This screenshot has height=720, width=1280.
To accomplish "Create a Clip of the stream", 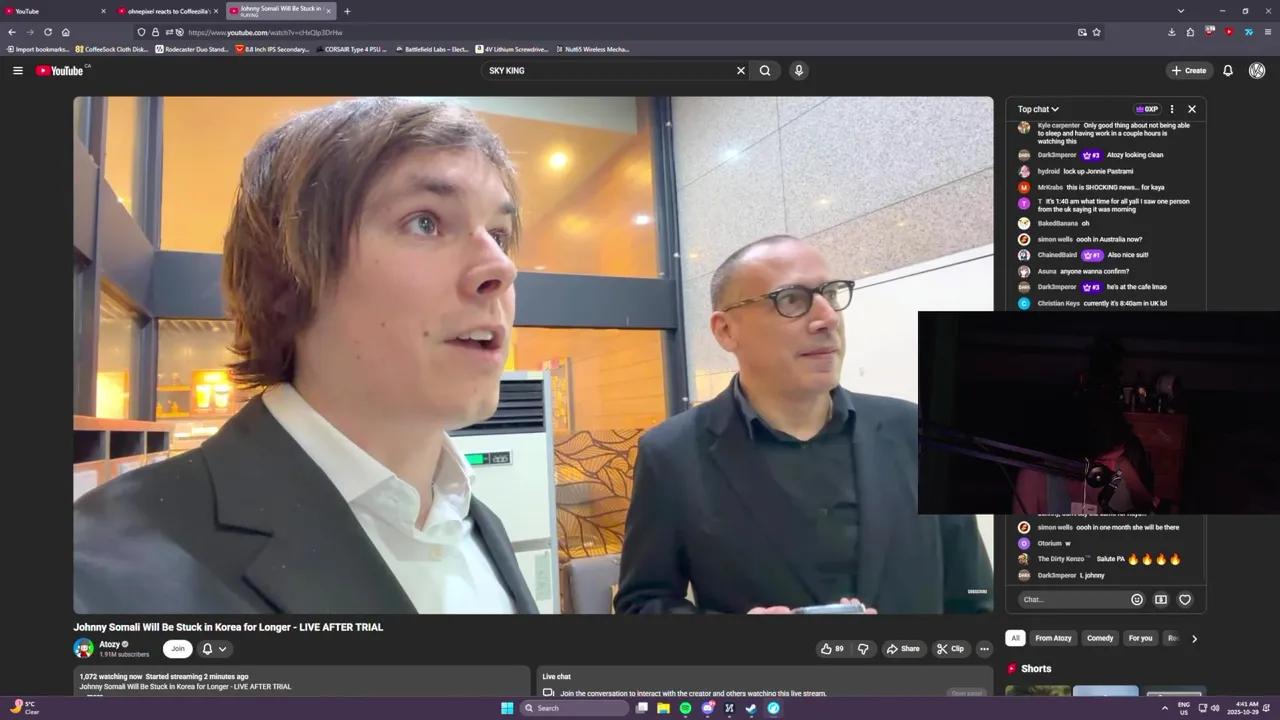I will 951,648.
